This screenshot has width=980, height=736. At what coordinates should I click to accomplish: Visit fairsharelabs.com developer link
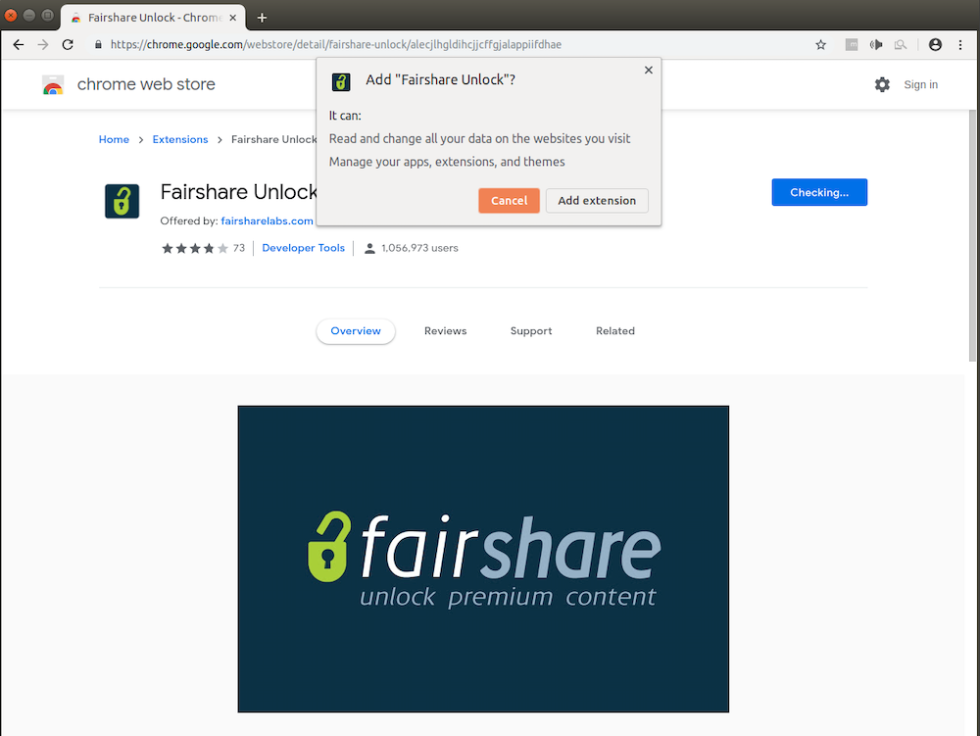(267, 221)
